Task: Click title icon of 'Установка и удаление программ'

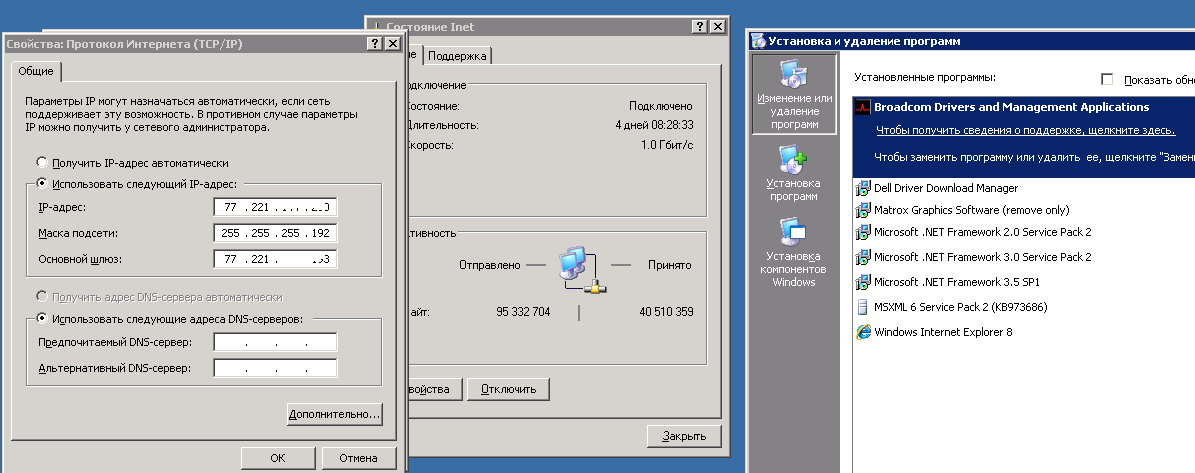Action: point(758,41)
